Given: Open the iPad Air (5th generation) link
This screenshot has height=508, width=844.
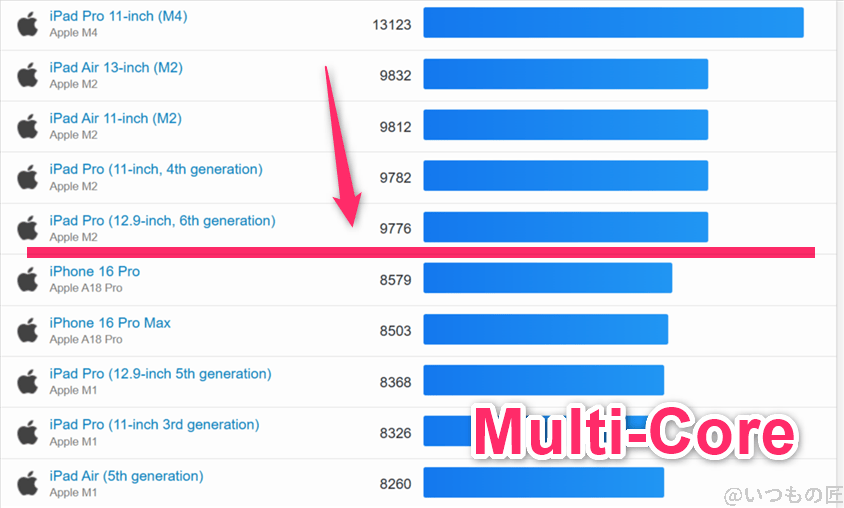Looking at the screenshot, I should [x=126, y=475].
